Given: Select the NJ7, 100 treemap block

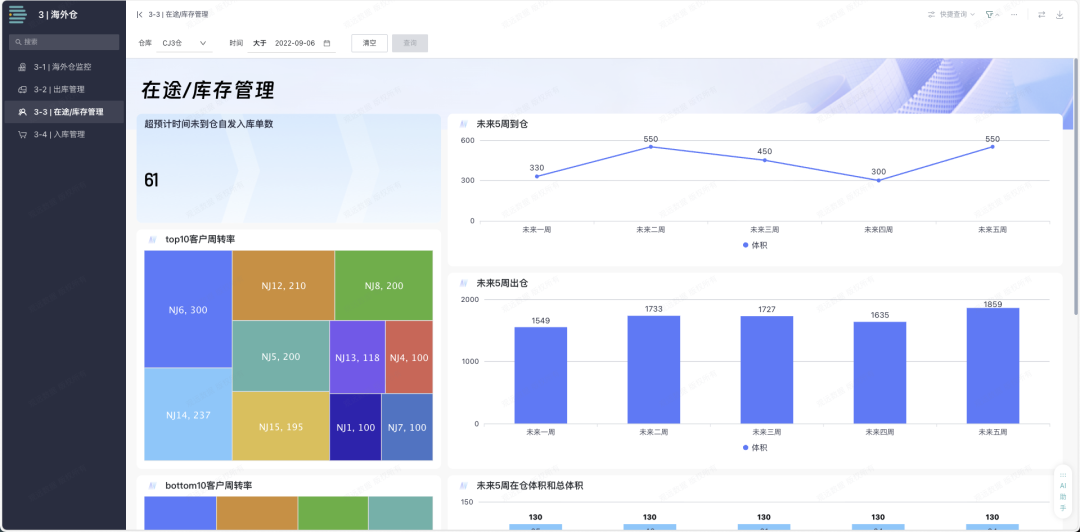Looking at the screenshot, I should [x=407, y=427].
